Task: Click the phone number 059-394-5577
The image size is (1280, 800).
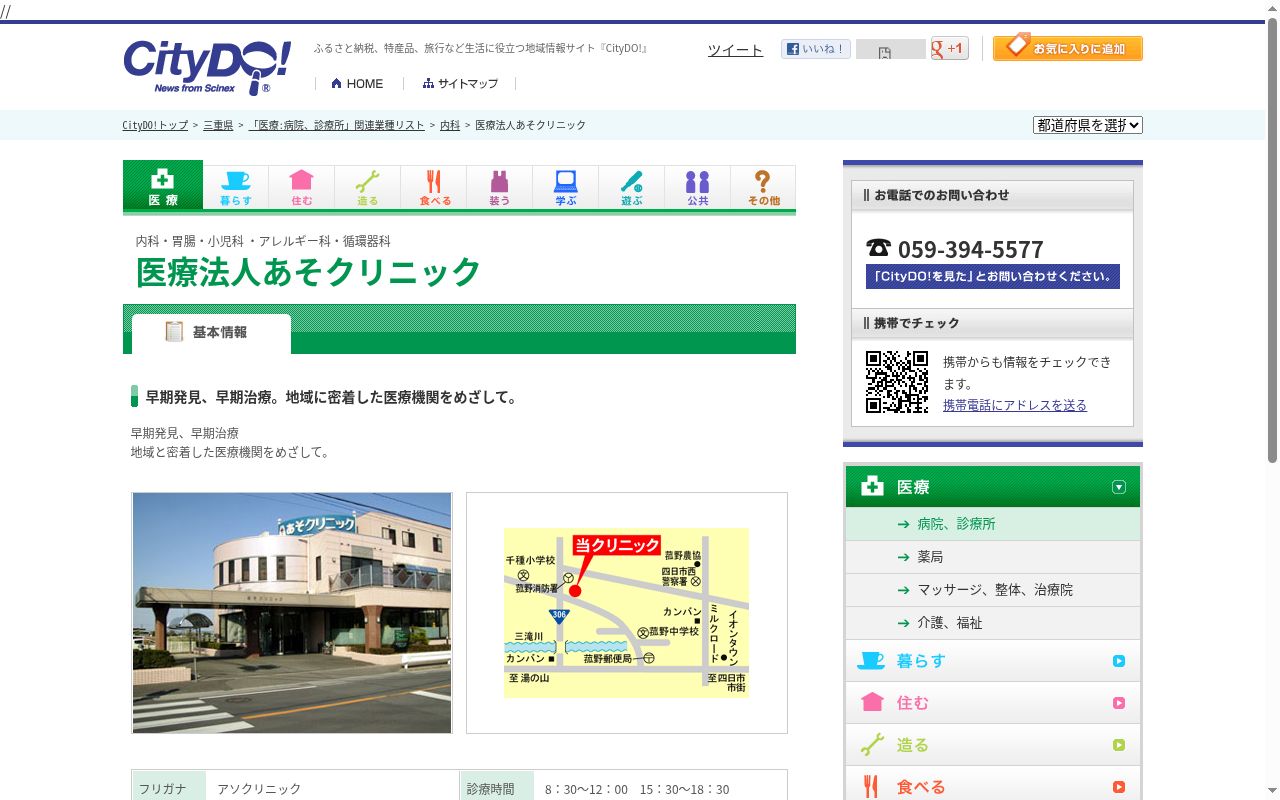Action: click(970, 249)
